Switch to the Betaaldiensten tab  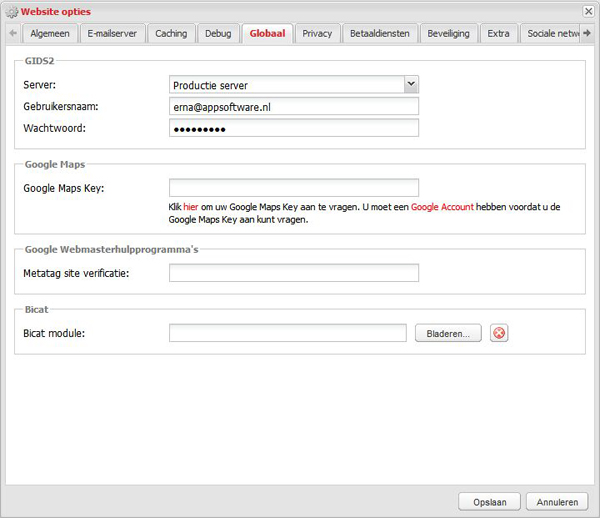coord(380,34)
